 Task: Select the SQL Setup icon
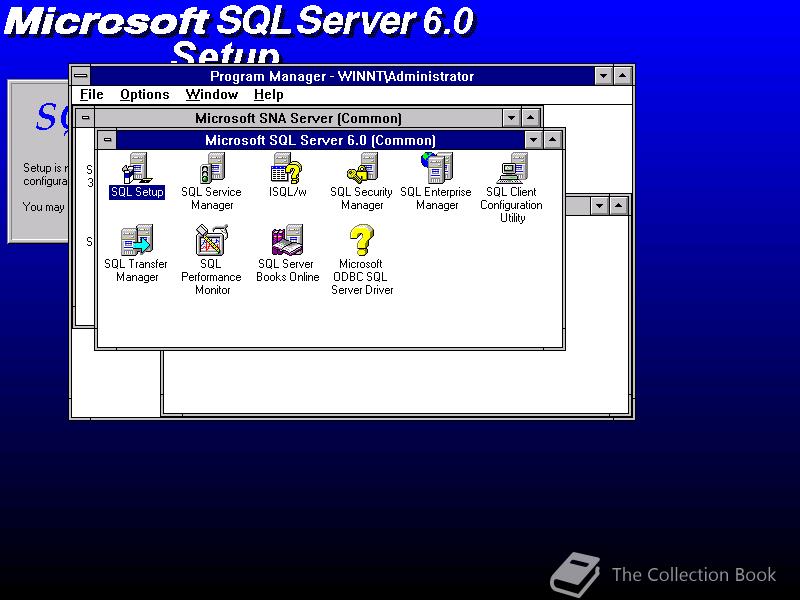[137, 168]
